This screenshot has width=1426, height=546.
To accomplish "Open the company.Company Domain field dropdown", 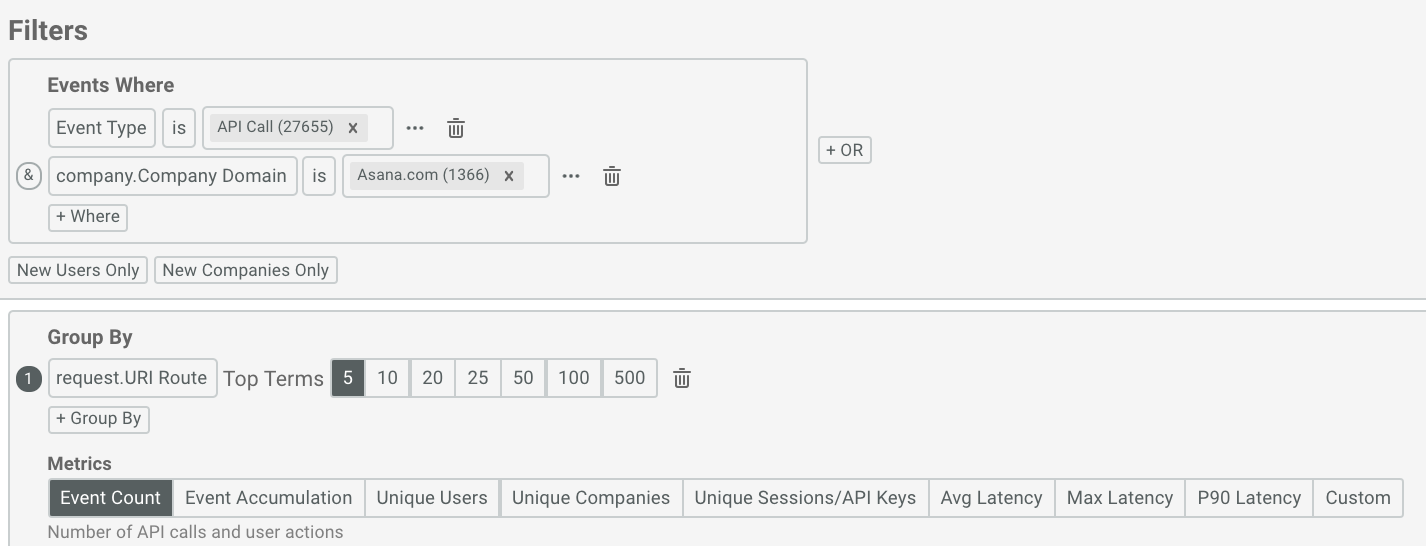I will coord(172,176).
